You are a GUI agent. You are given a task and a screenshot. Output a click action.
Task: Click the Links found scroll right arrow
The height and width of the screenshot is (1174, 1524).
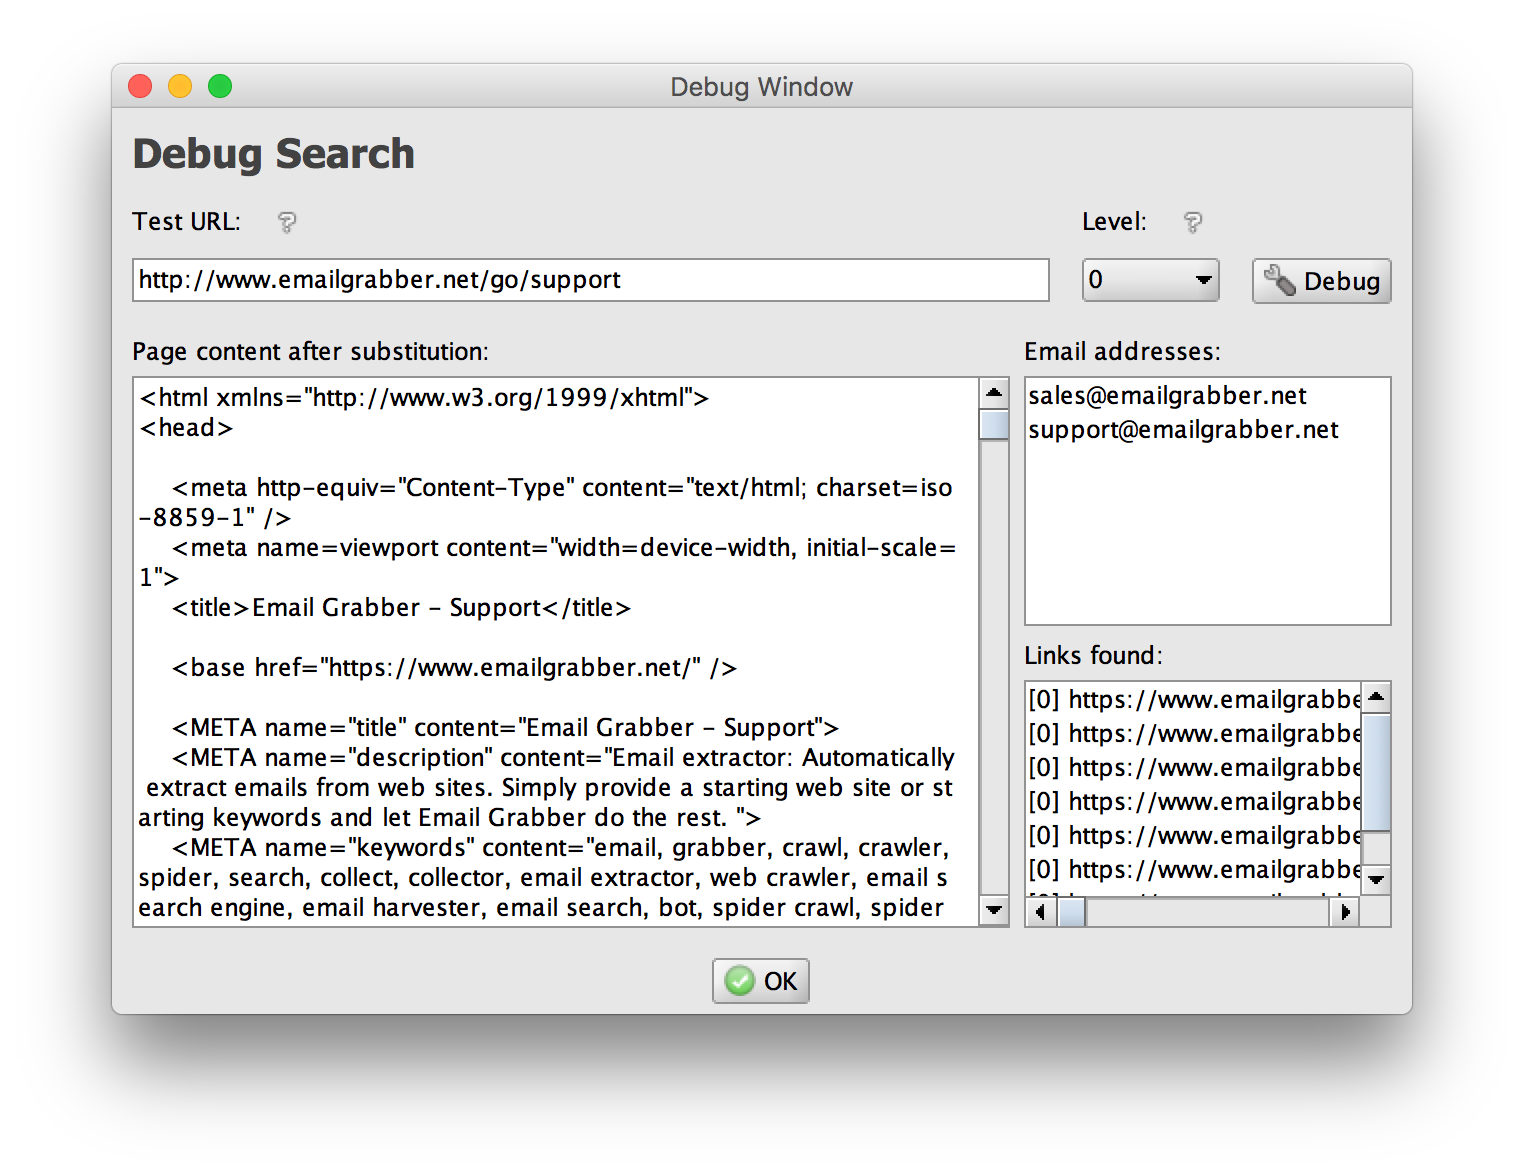pyautogui.click(x=1345, y=912)
